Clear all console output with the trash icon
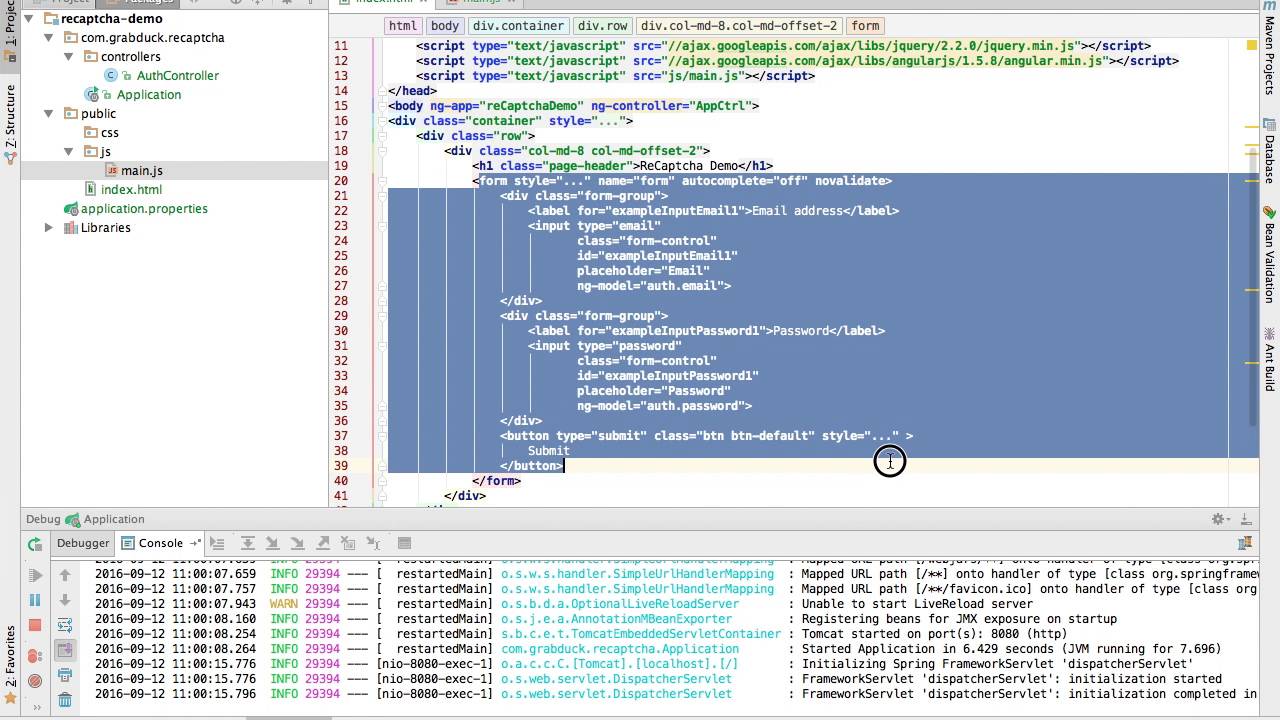The height and width of the screenshot is (720, 1280). [65, 700]
